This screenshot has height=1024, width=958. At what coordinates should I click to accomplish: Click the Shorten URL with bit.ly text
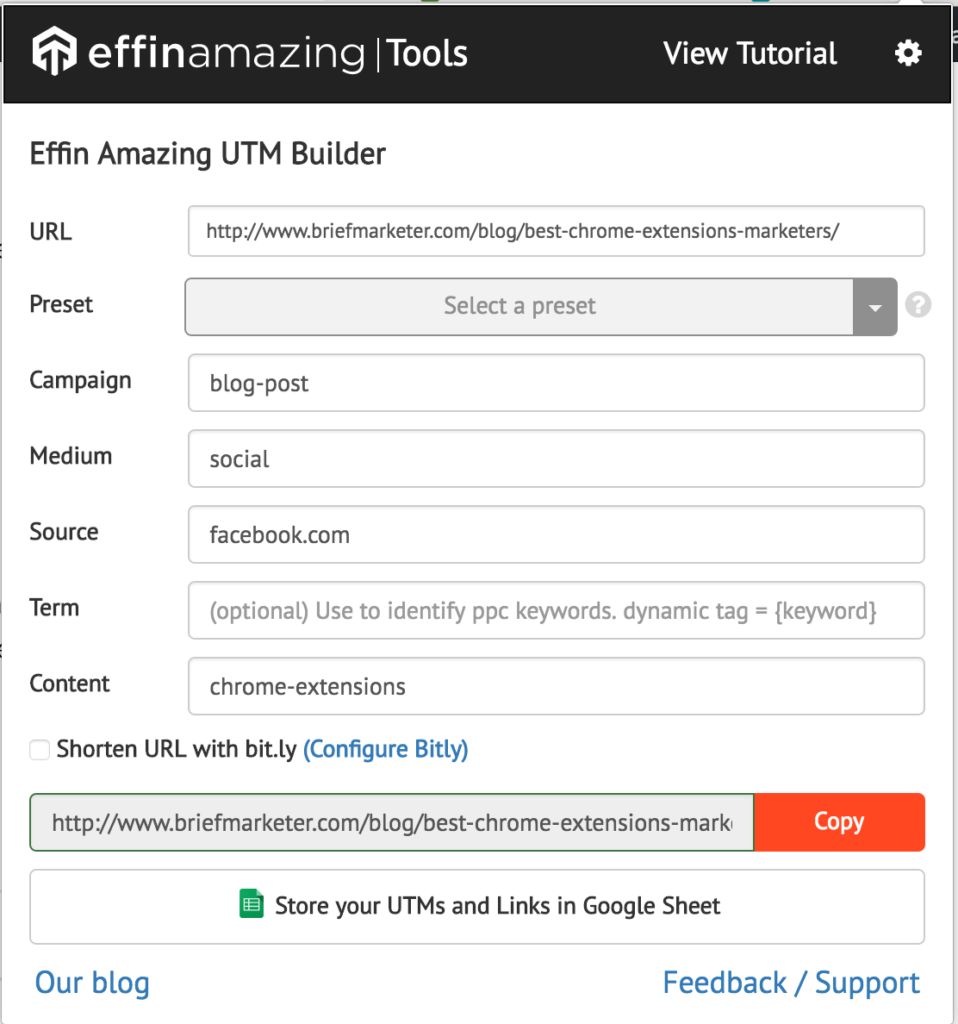pyautogui.click(x=176, y=749)
